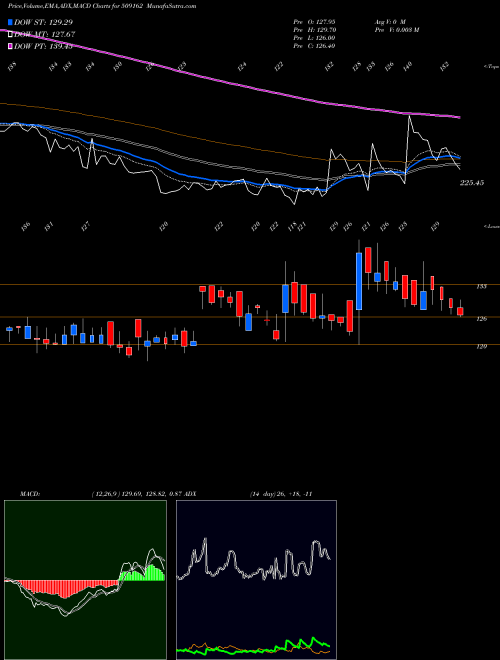Viewport: 500px width, 660px height.
Task: Click the Pre O: 127.95 value
Action: pyautogui.click(x=314, y=21)
